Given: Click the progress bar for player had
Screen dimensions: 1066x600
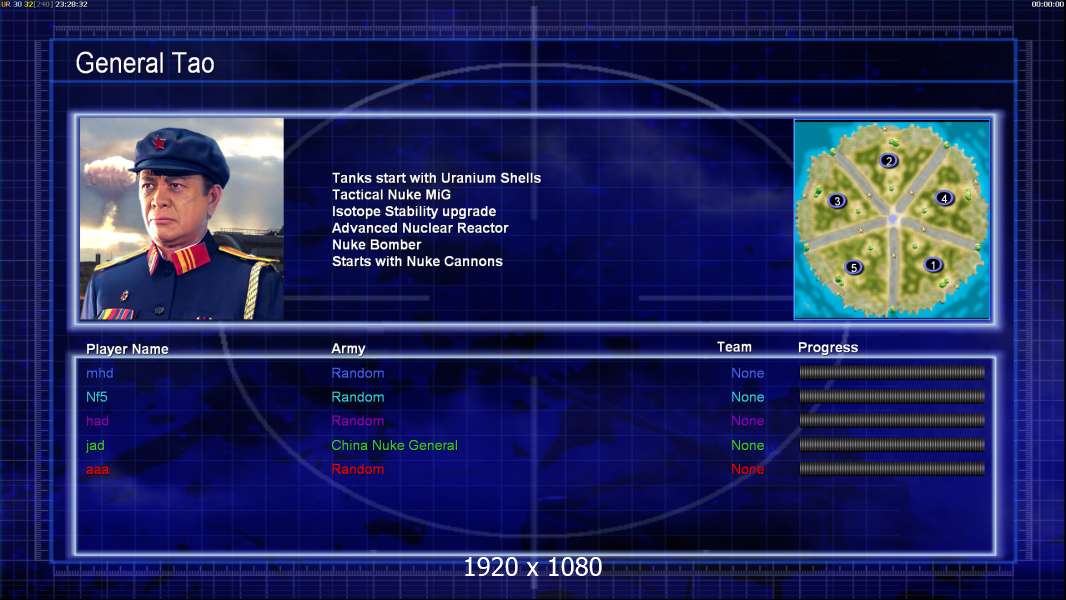Looking at the screenshot, I should point(892,421).
